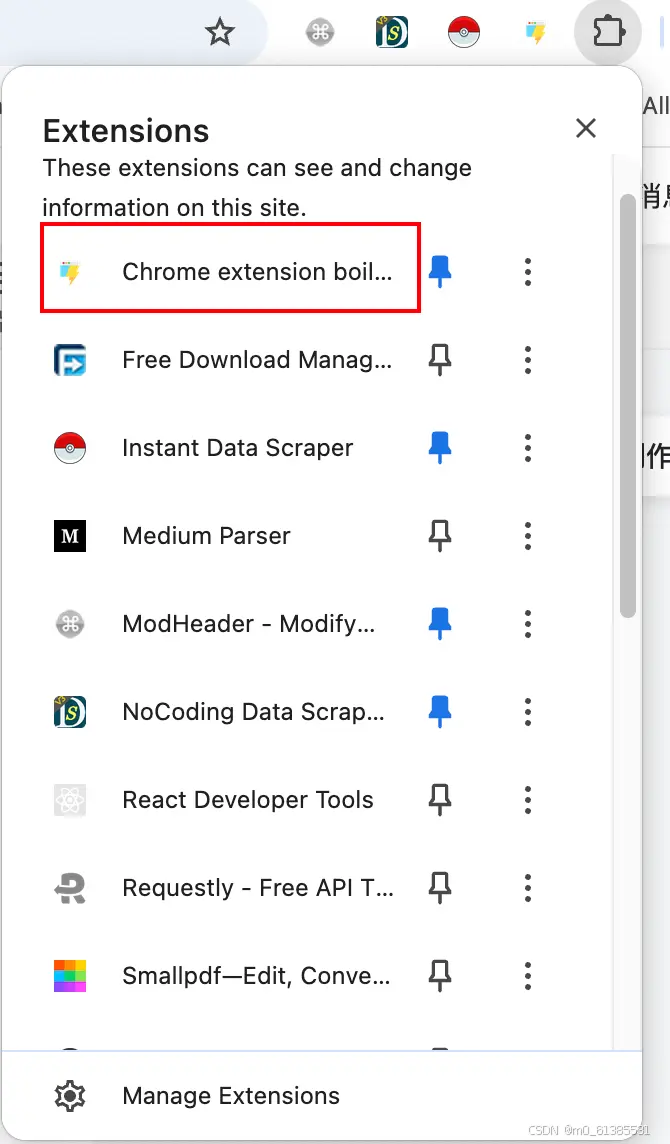
Task: Pin React Developer Tools to toolbar
Action: coord(440,800)
